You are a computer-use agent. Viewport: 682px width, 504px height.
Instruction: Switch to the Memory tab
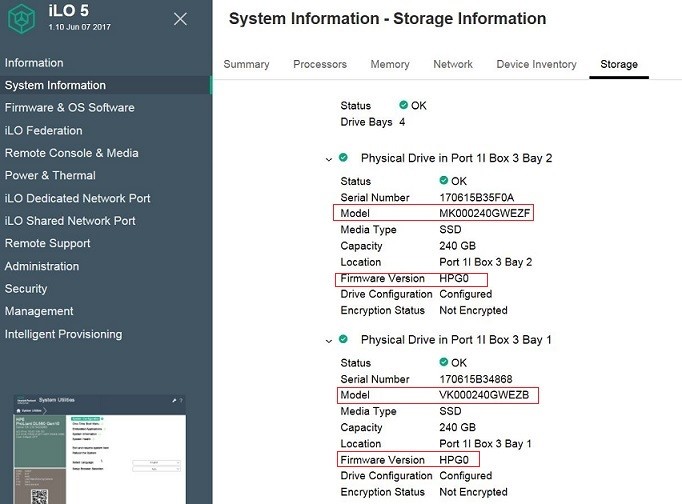tap(390, 64)
